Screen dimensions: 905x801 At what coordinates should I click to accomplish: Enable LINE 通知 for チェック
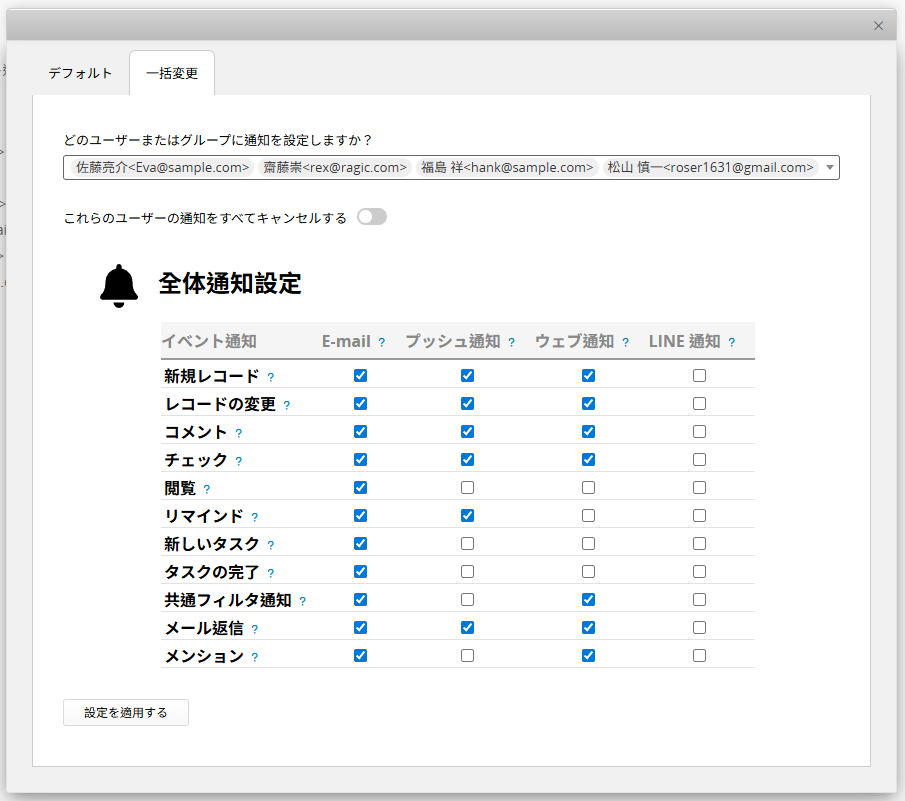pyautogui.click(x=700, y=459)
